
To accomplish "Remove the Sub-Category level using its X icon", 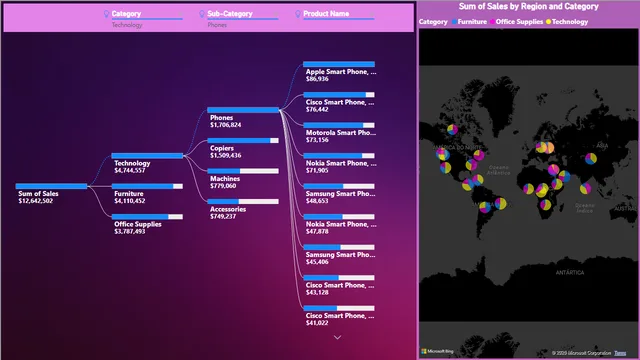I will point(276,14).
